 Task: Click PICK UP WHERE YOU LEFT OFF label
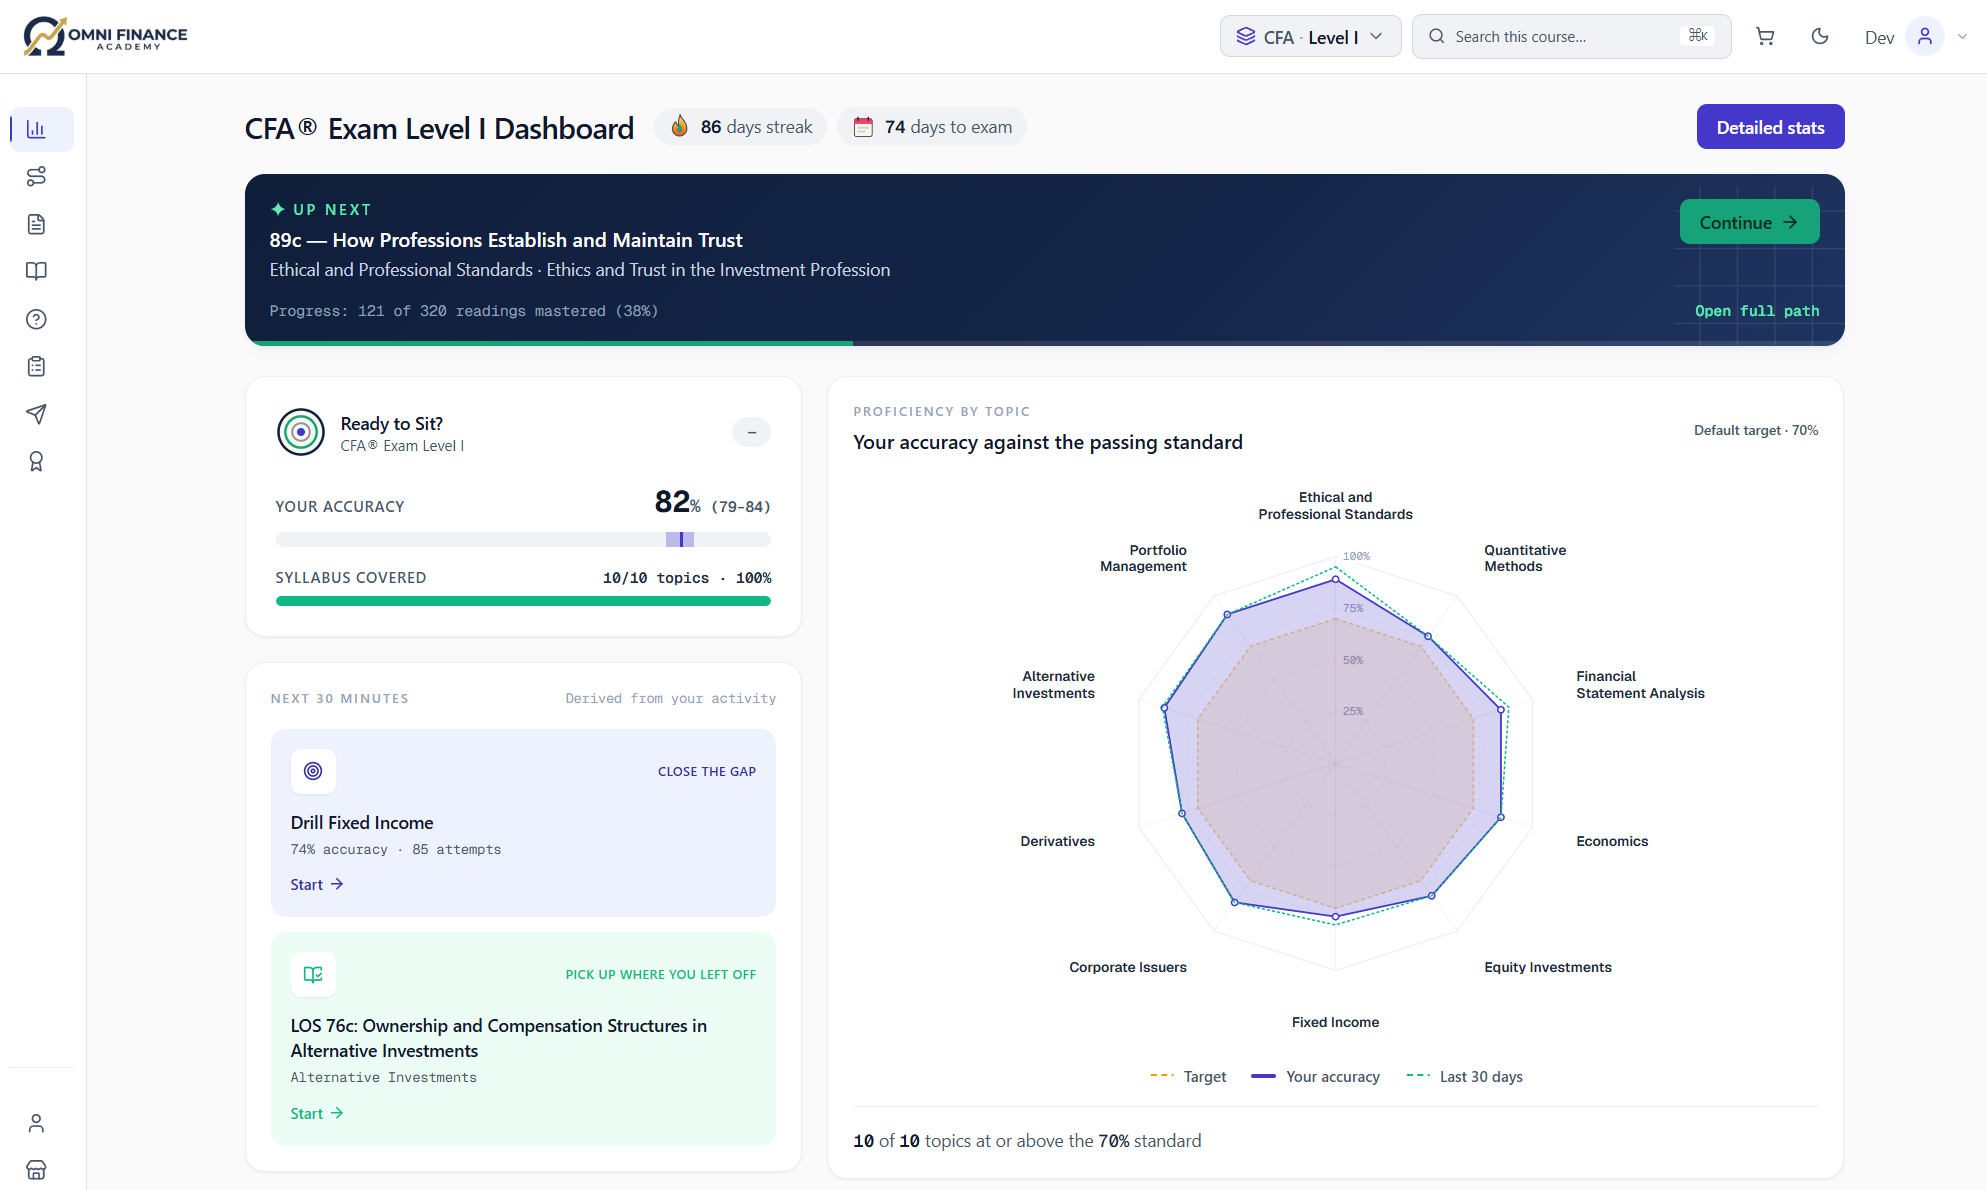click(660, 974)
